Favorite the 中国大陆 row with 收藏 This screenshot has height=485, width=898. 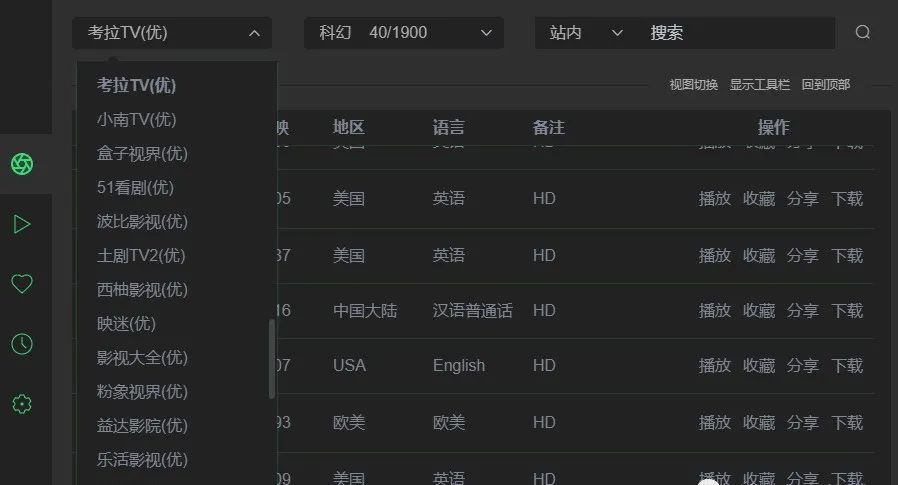(759, 310)
